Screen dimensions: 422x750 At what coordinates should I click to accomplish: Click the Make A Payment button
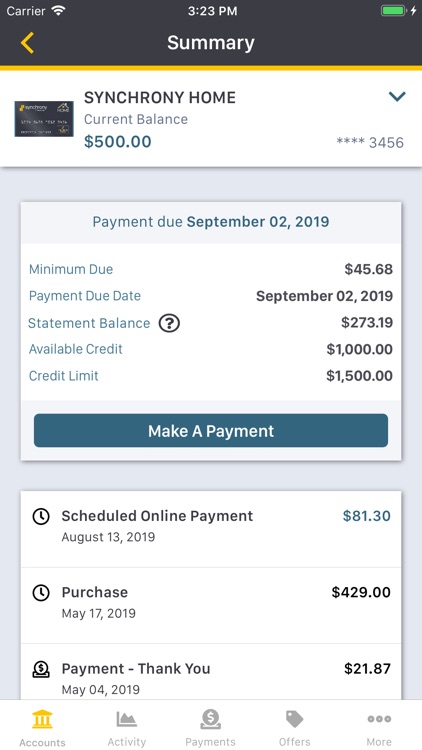pos(211,430)
